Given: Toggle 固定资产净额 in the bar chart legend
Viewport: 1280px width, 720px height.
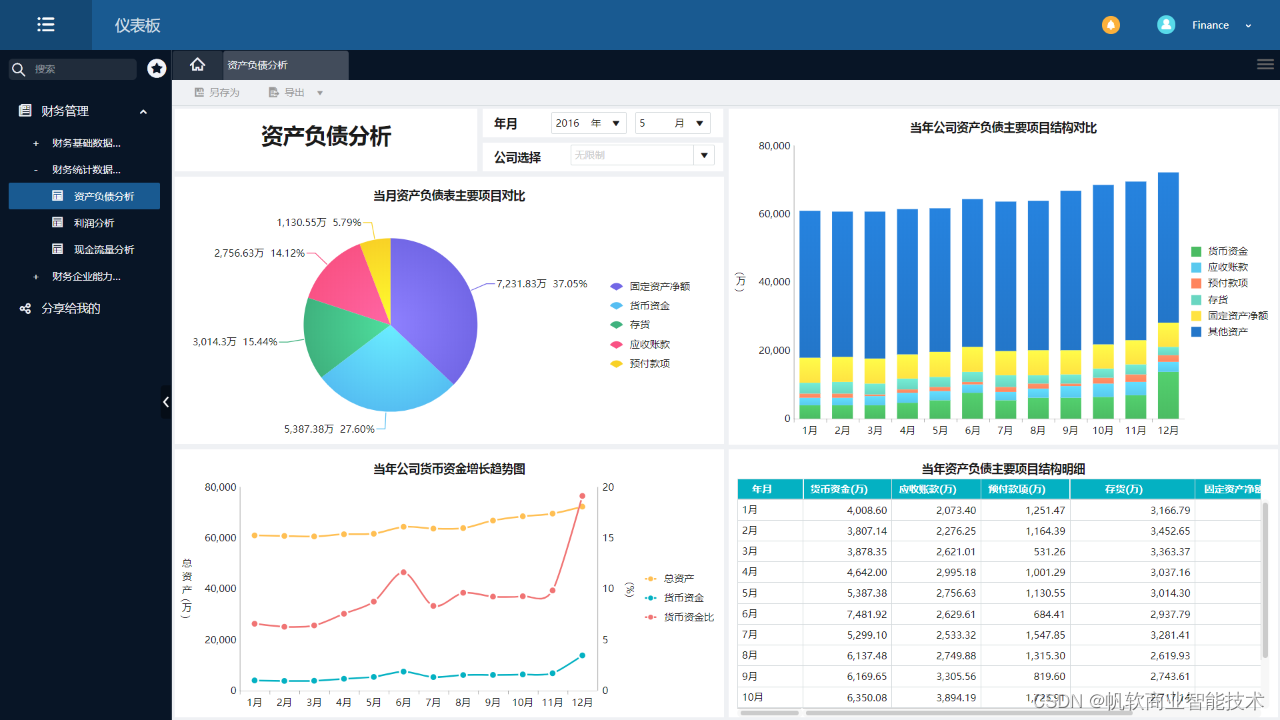Looking at the screenshot, I should [x=1229, y=315].
